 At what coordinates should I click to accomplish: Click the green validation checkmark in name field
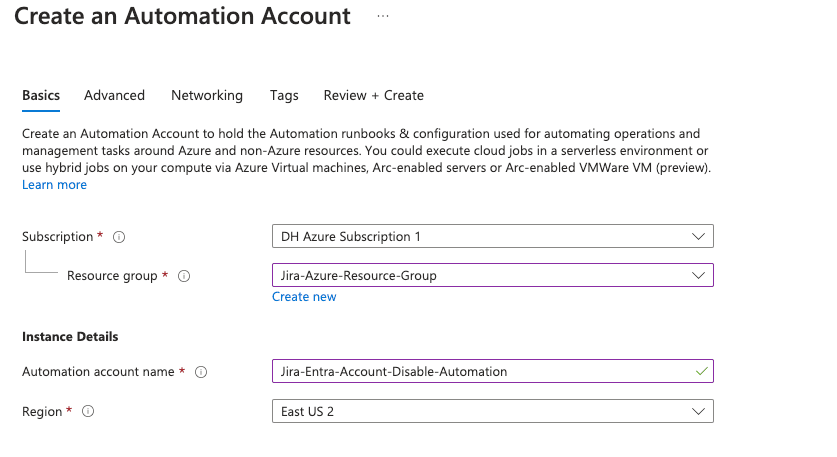(x=700, y=371)
